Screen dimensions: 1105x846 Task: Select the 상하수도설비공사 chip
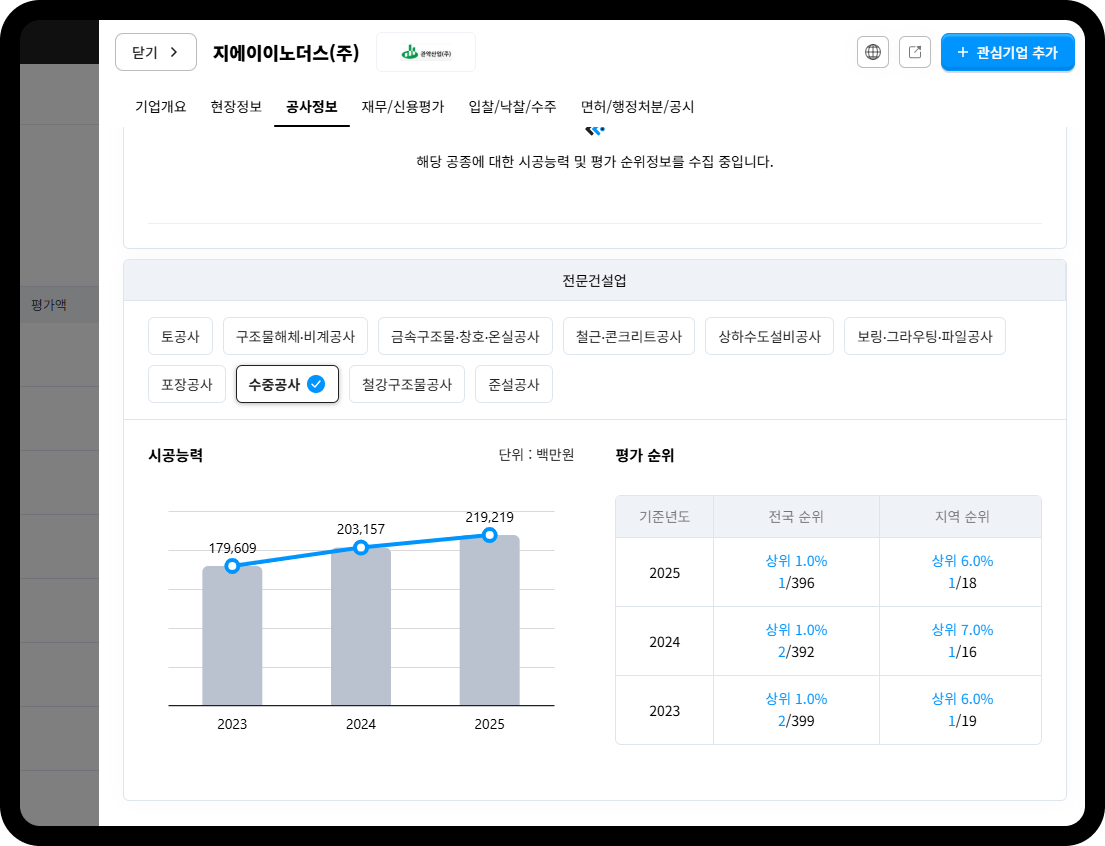pyautogui.click(x=770, y=336)
